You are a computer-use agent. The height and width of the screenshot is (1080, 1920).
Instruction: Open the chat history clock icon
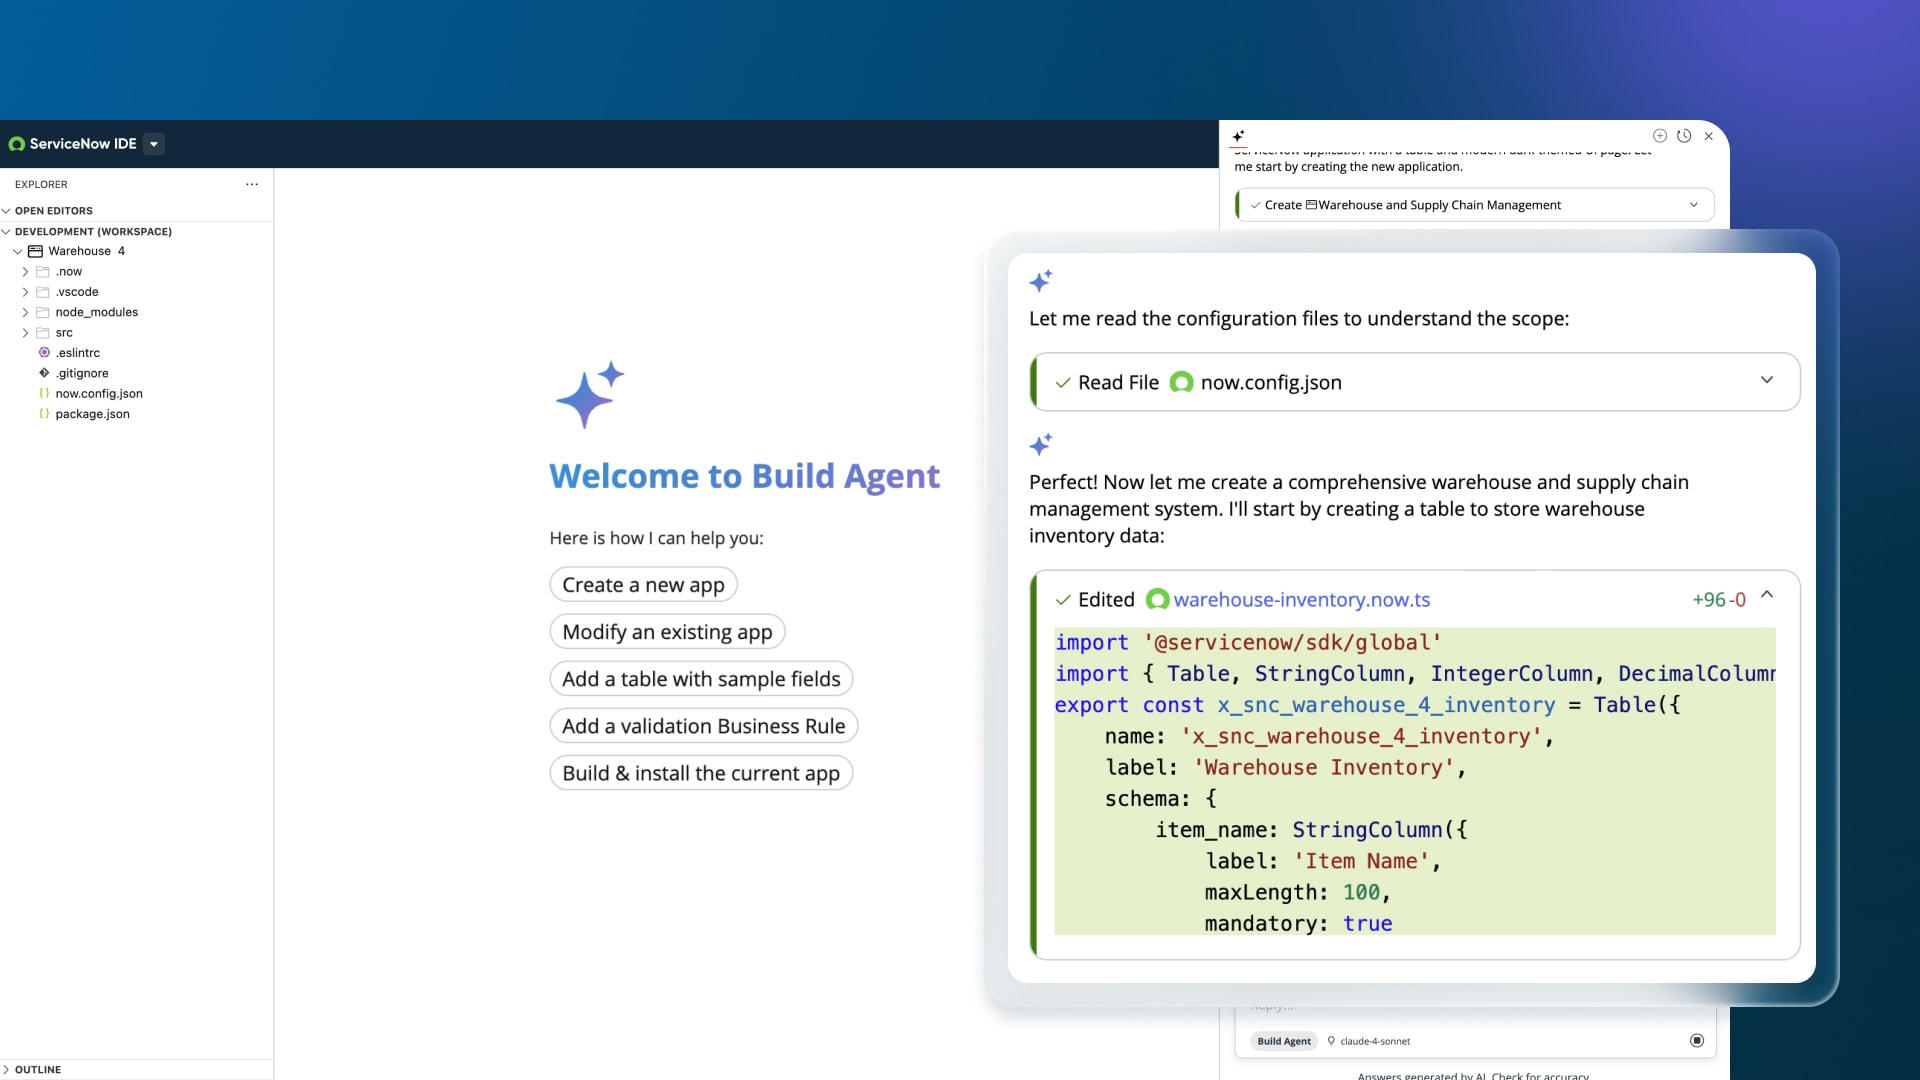coord(1684,136)
